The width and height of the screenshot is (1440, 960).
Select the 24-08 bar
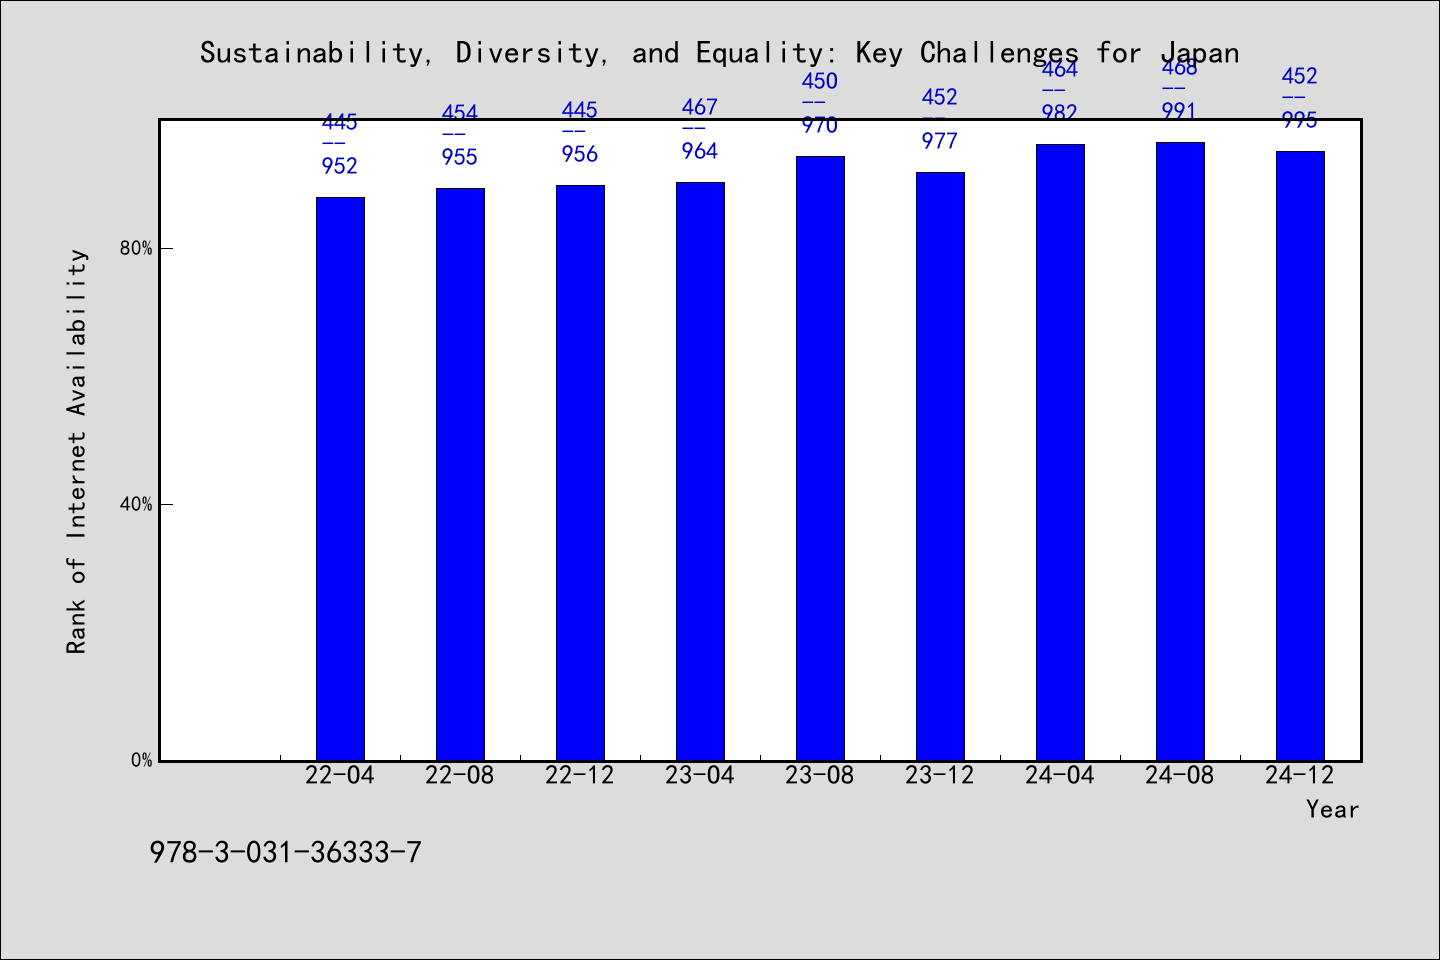coord(1180,451)
